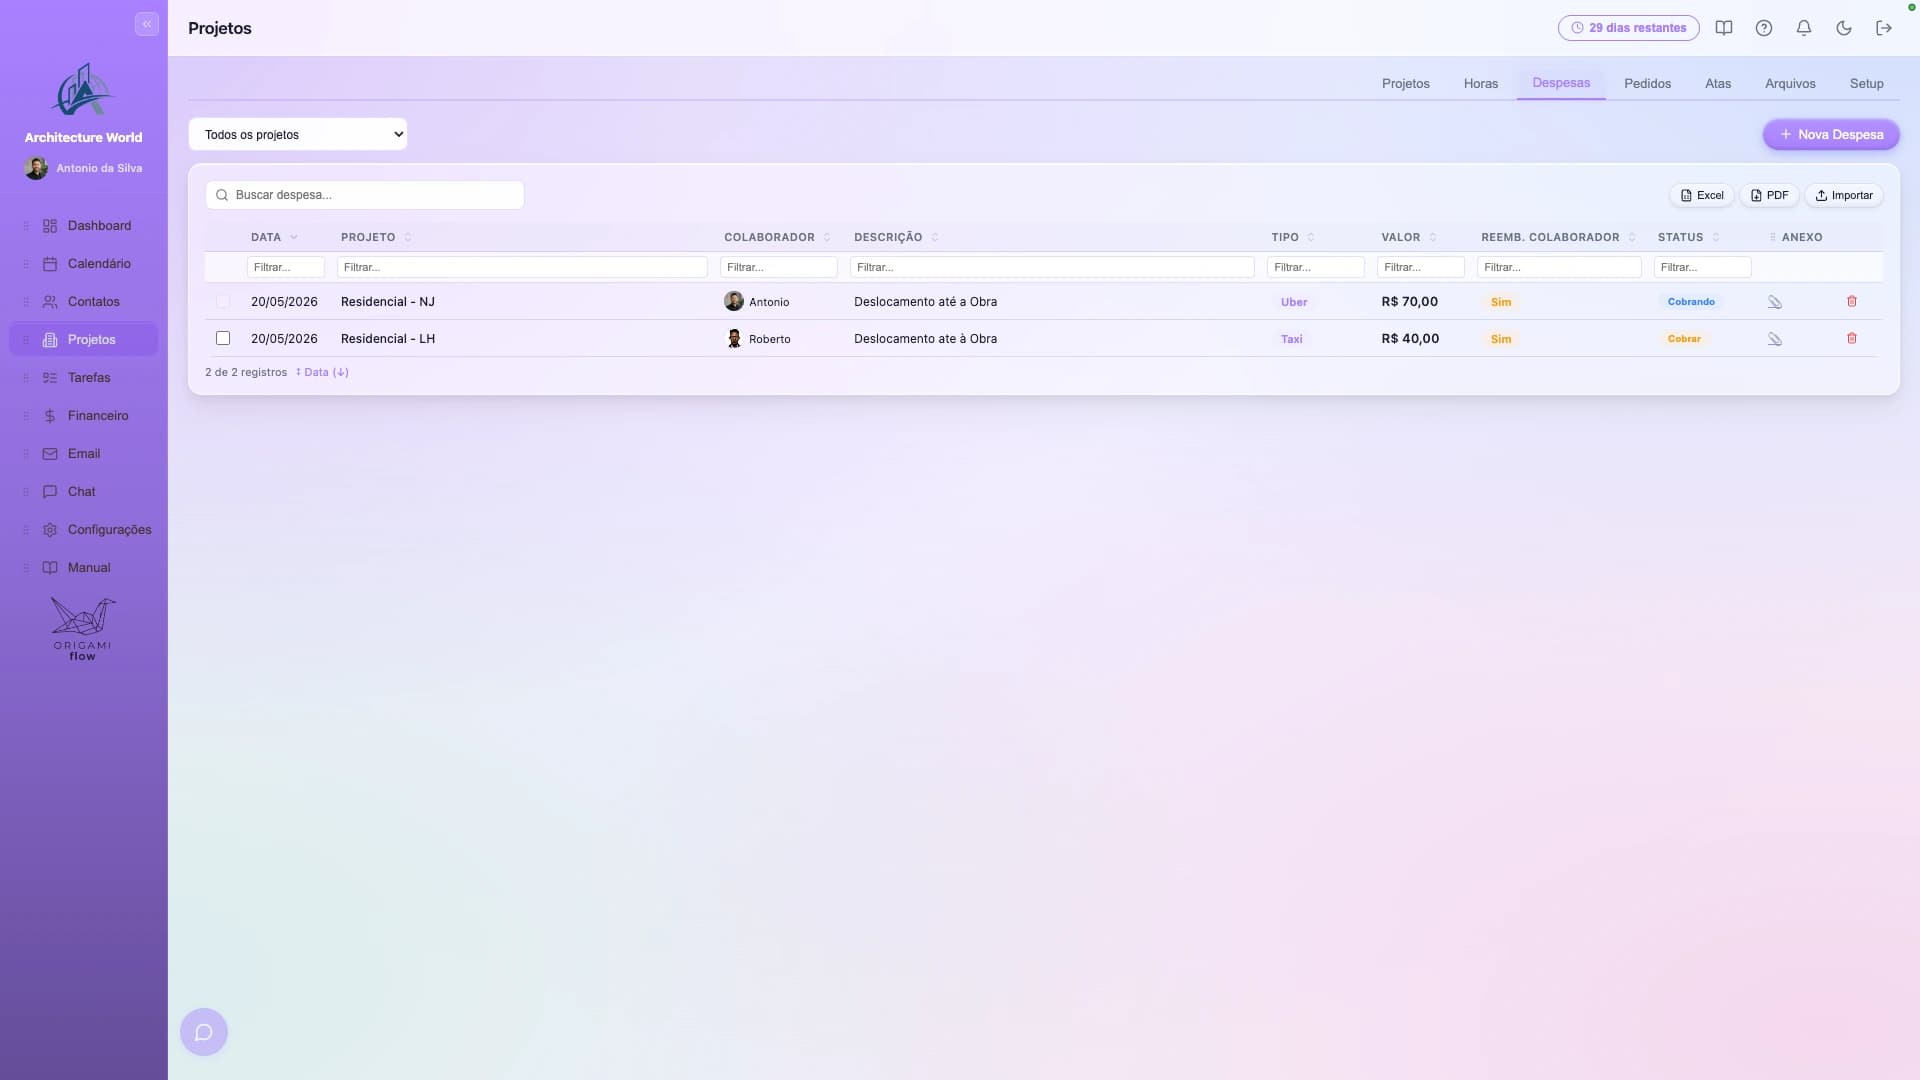Sort by the PROJETO column header

pos(376,237)
